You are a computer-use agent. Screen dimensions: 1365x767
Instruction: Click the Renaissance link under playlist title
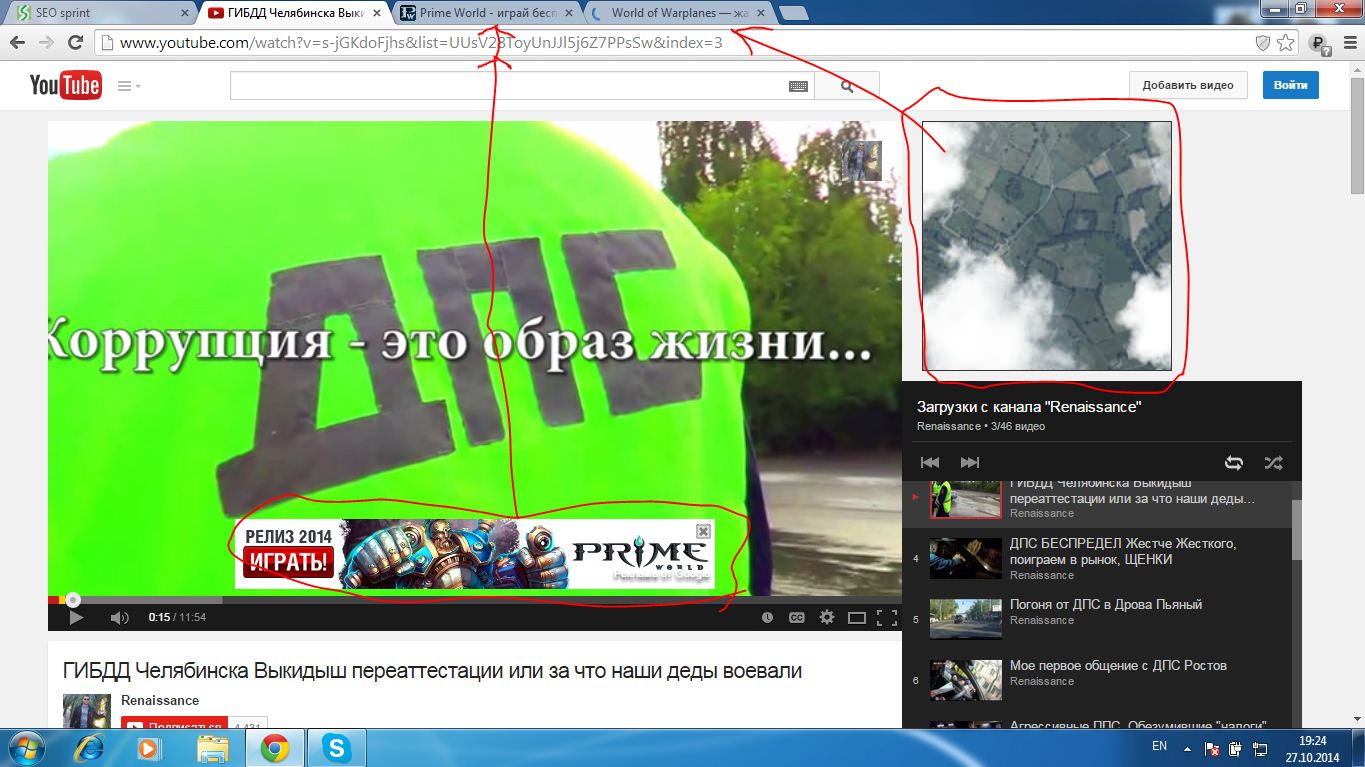[949, 426]
